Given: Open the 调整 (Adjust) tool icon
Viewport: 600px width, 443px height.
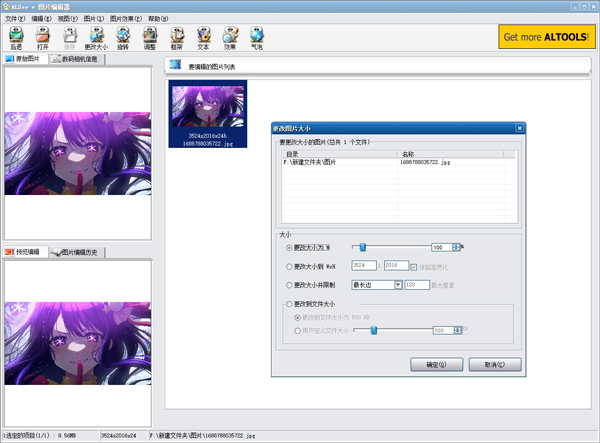Looking at the screenshot, I should click(150, 37).
